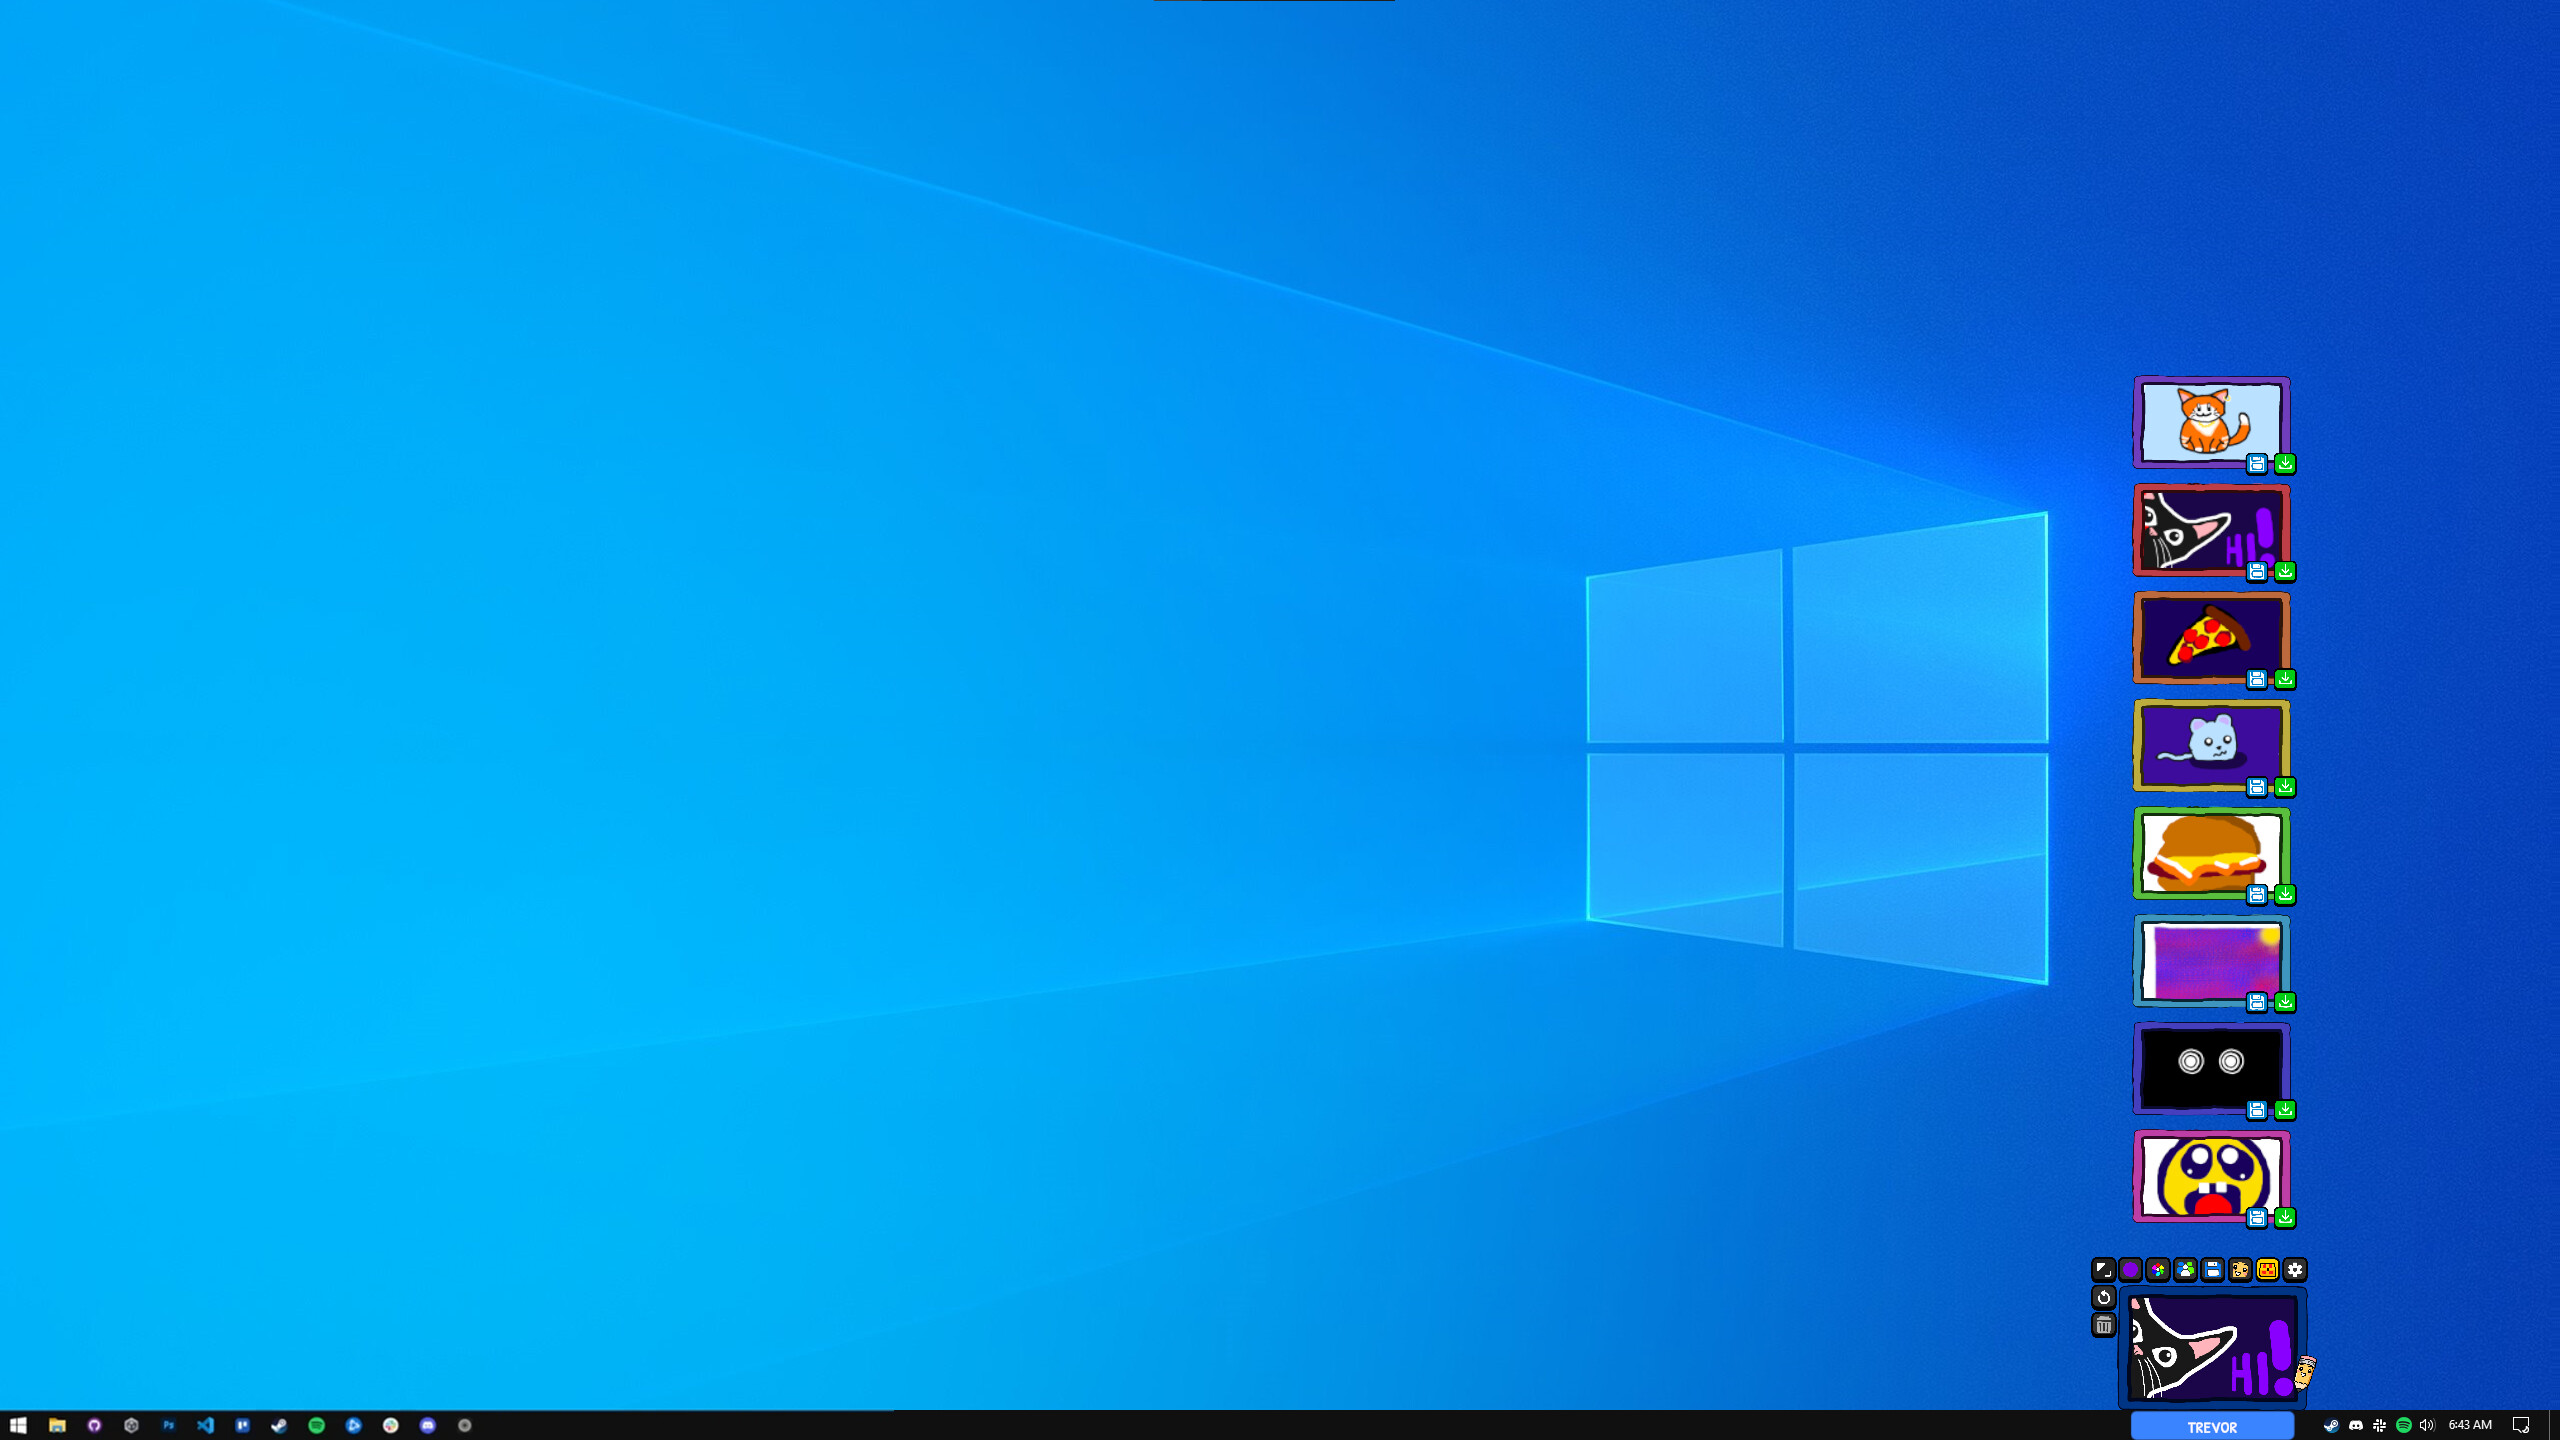The height and width of the screenshot is (1440, 2560).
Task: Download the orange cat drawing
Action: coord(2285,463)
